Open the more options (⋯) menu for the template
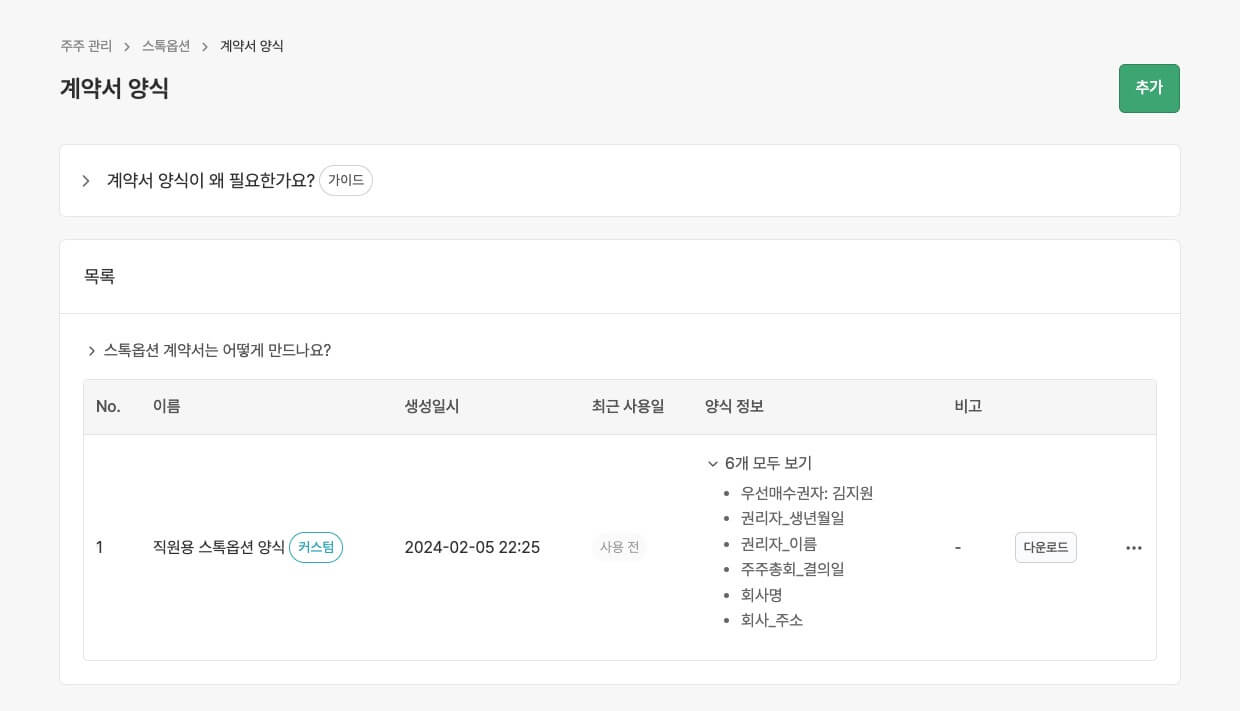This screenshot has height=711, width=1240. coord(1133,547)
